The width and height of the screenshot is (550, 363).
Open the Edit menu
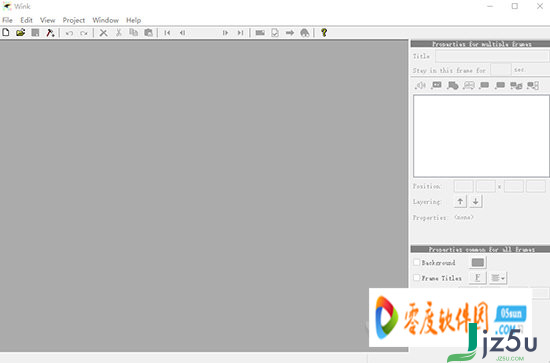pos(26,20)
